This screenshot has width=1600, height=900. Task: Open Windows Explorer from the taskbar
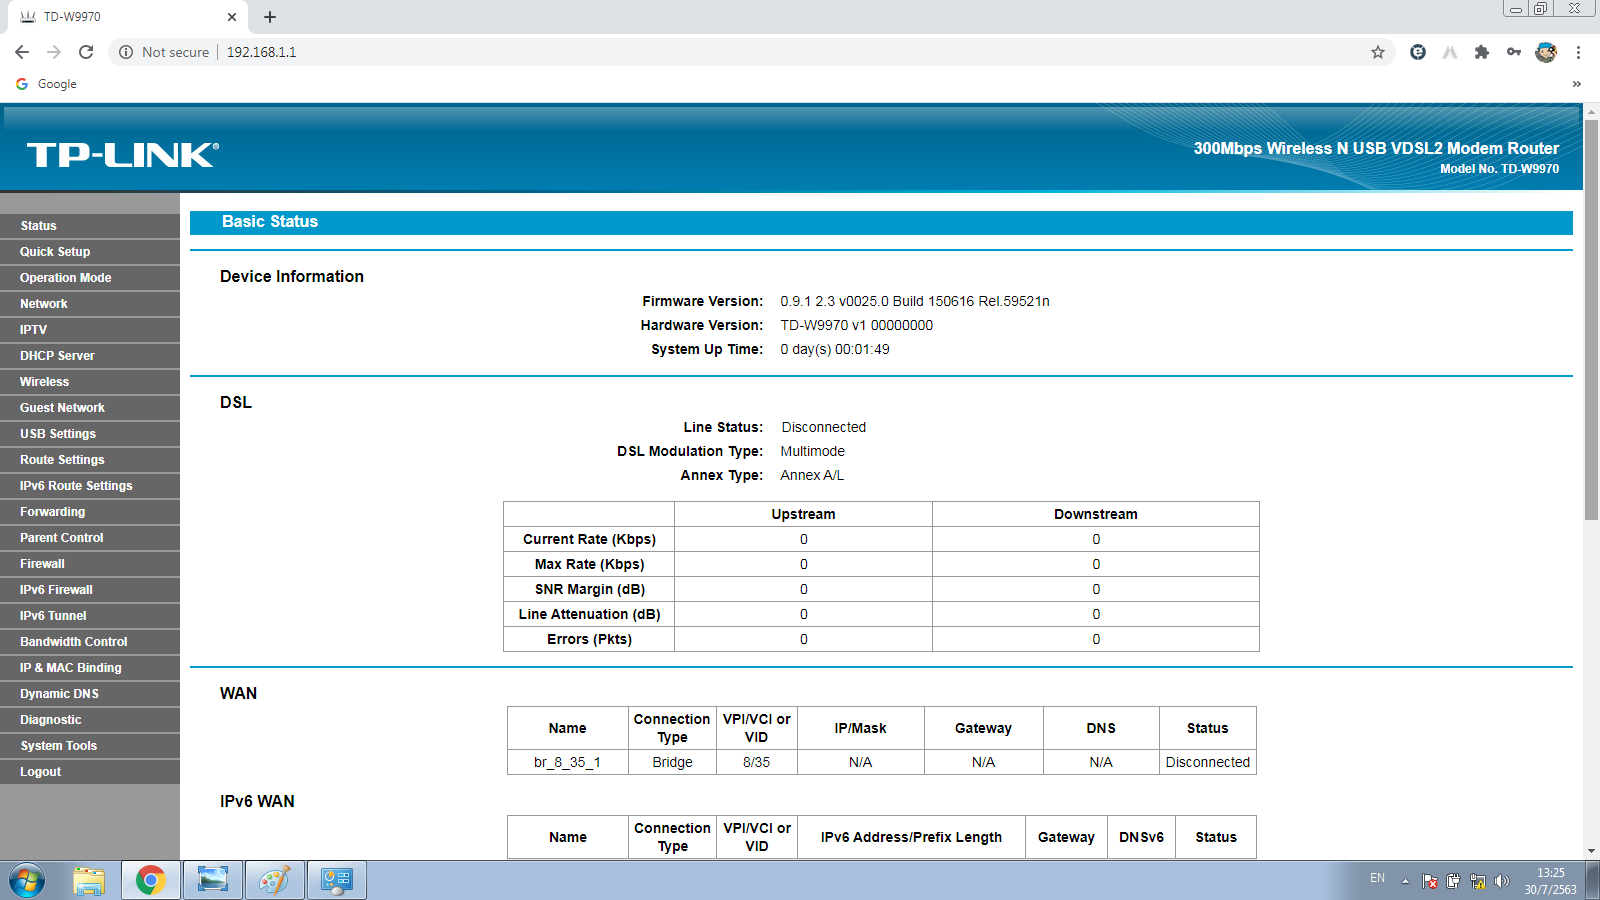(89, 880)
